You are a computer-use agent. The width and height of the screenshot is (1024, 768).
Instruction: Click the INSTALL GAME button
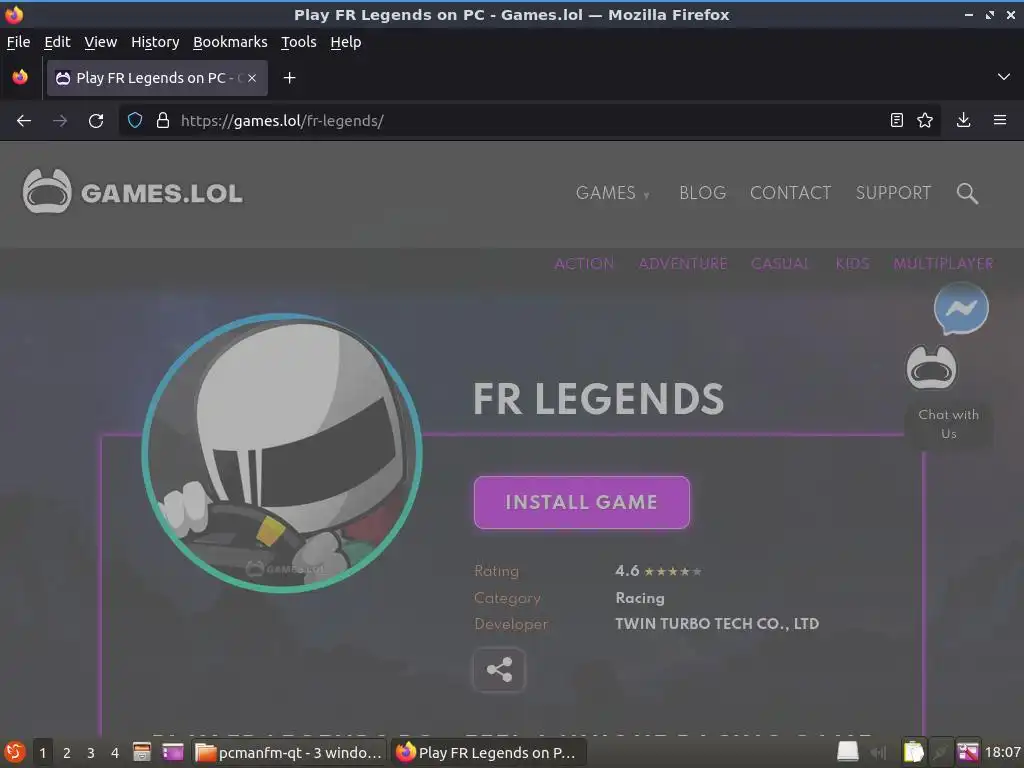(581, 502)
